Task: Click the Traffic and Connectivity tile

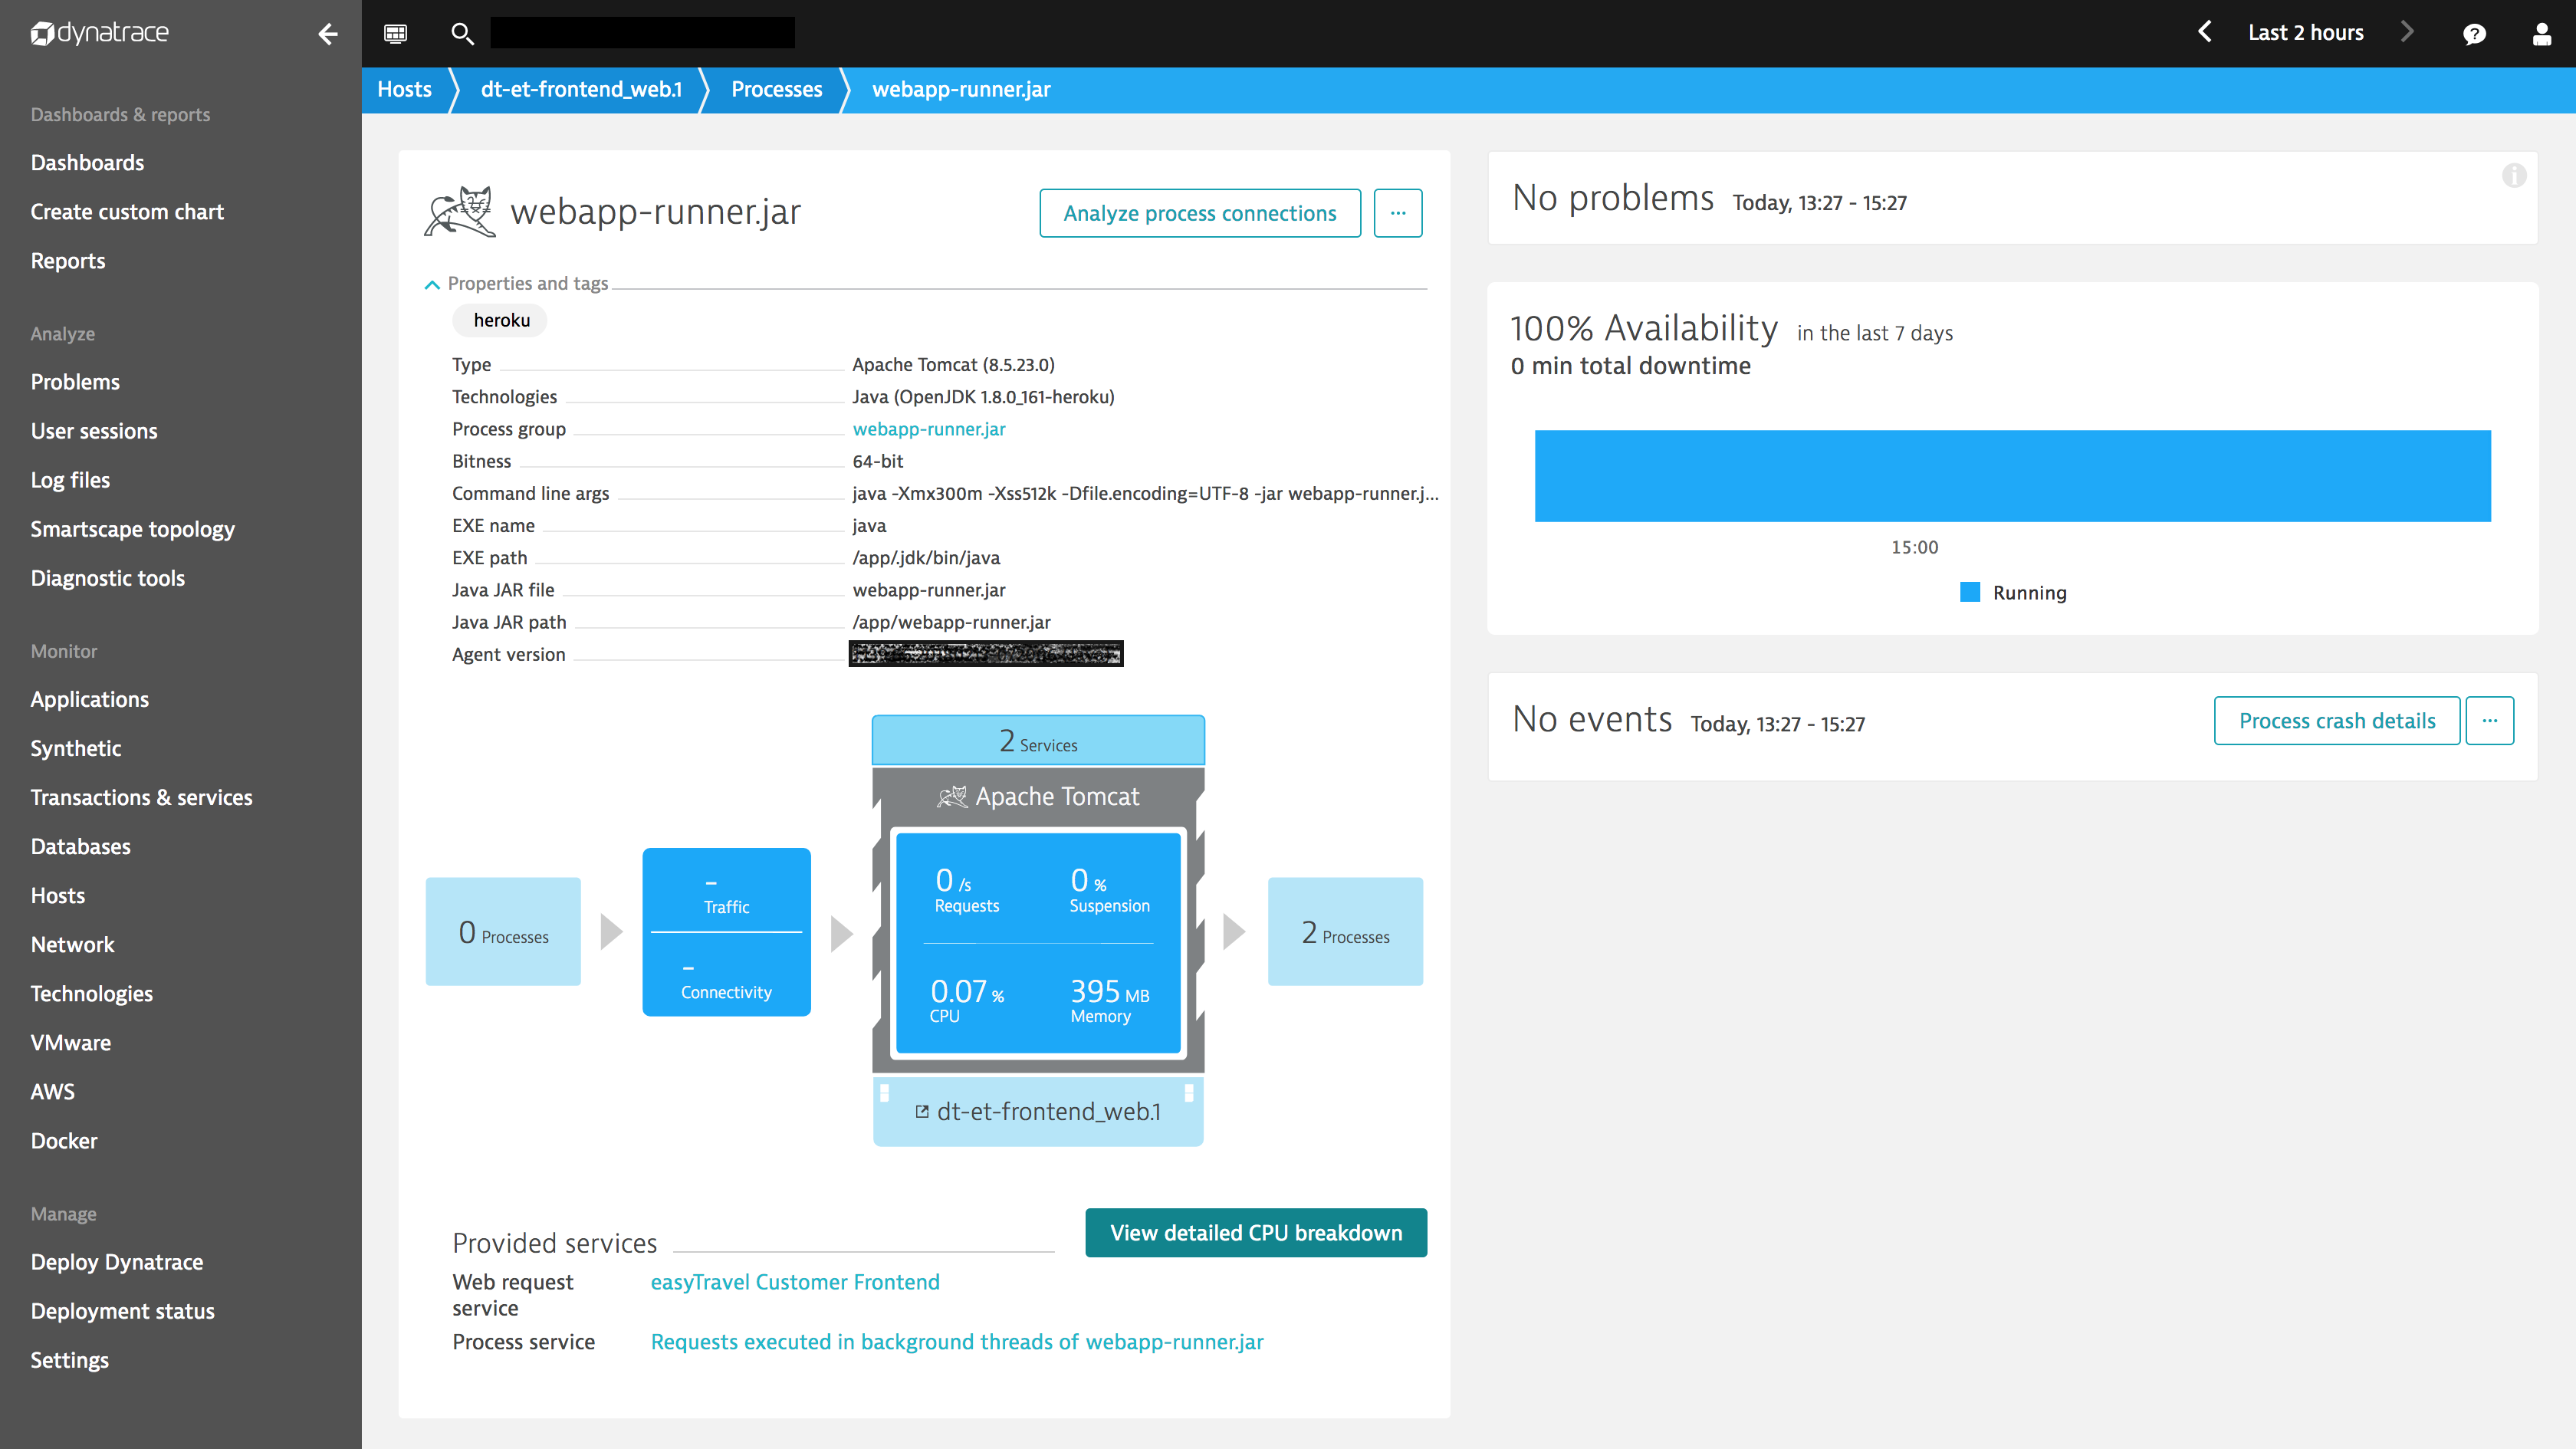Action: pos(726,931)
